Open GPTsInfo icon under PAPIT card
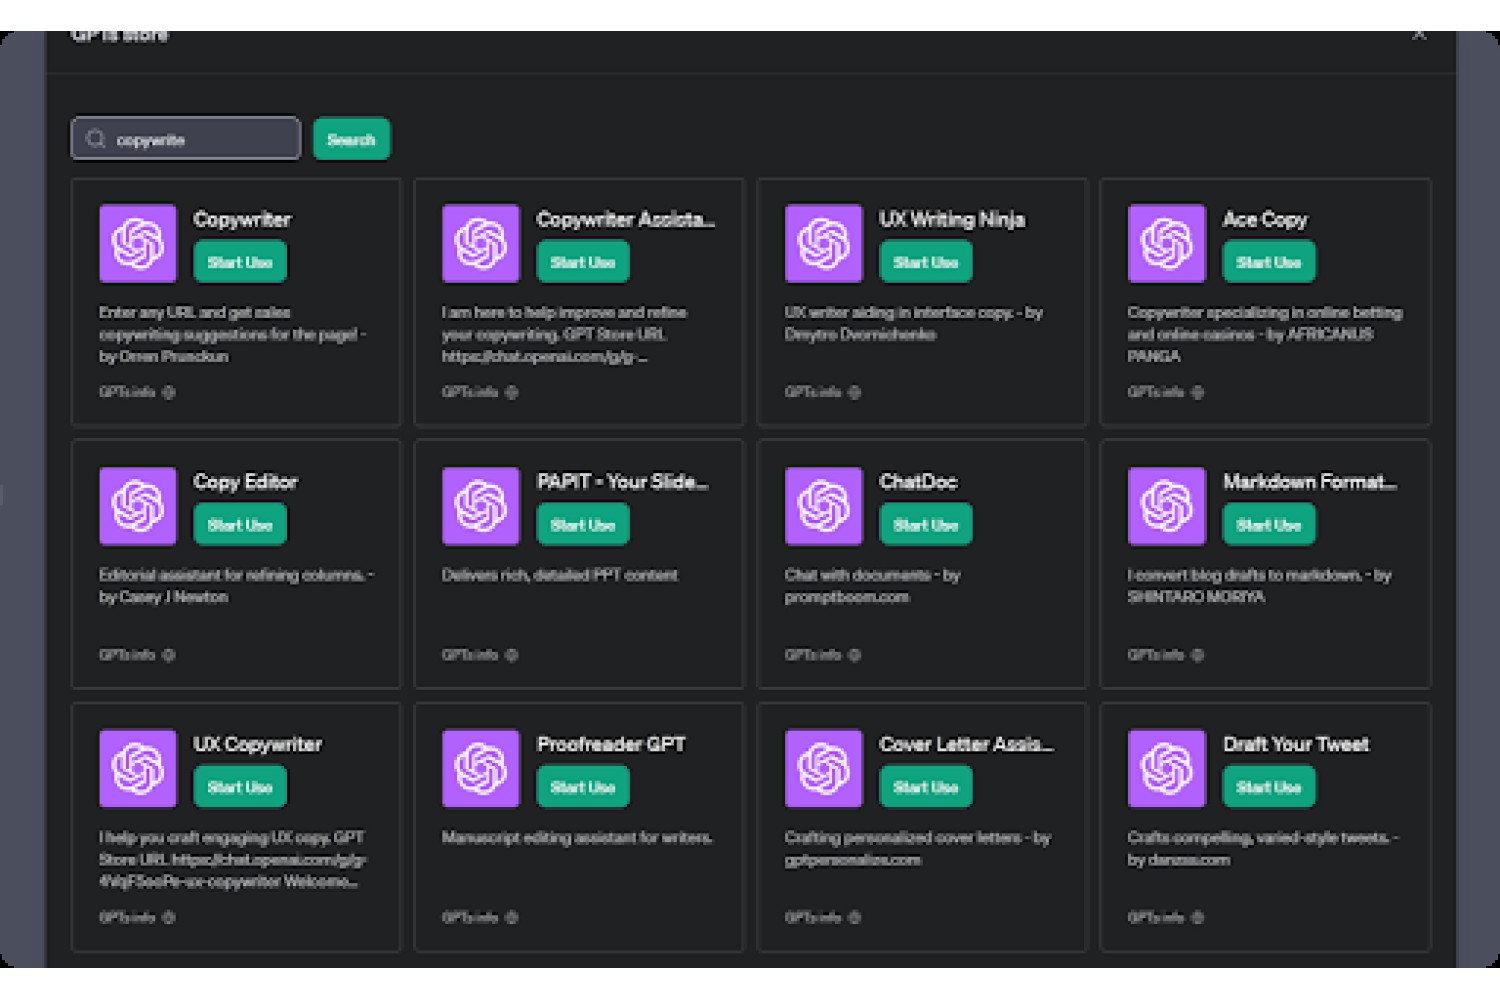 pos(511,655)
